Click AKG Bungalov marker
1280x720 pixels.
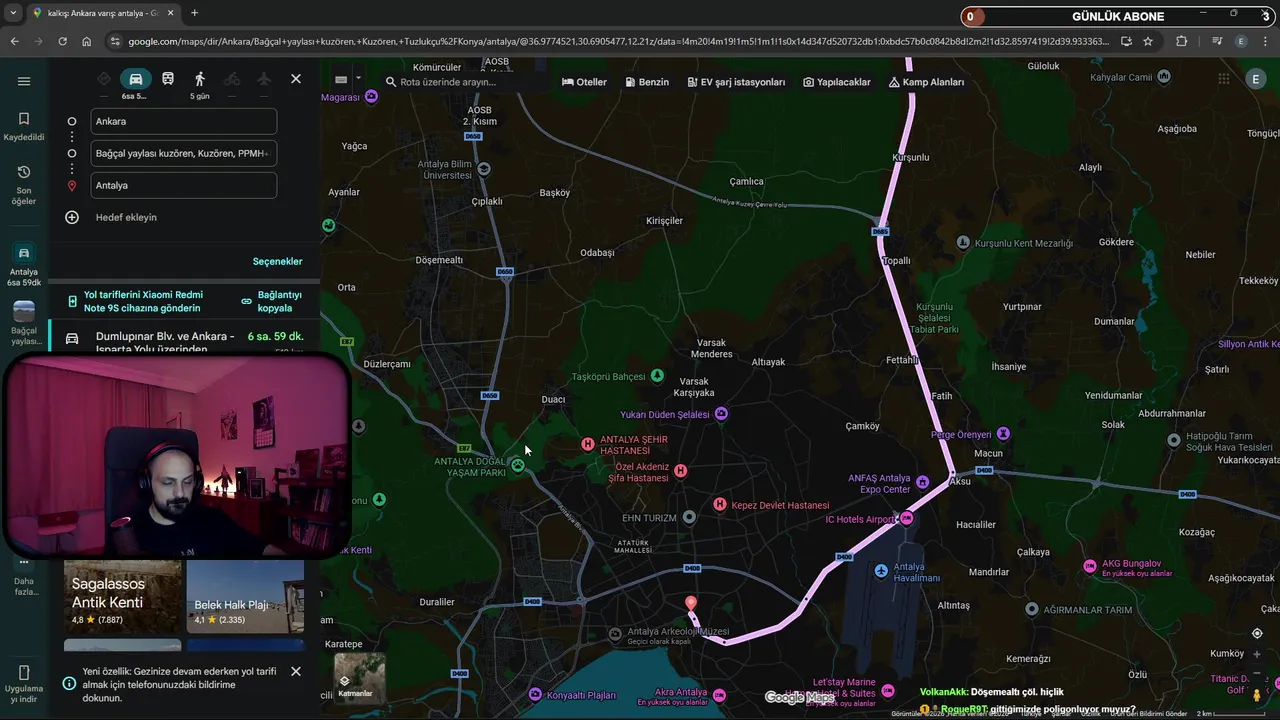tap(1090, 566)
